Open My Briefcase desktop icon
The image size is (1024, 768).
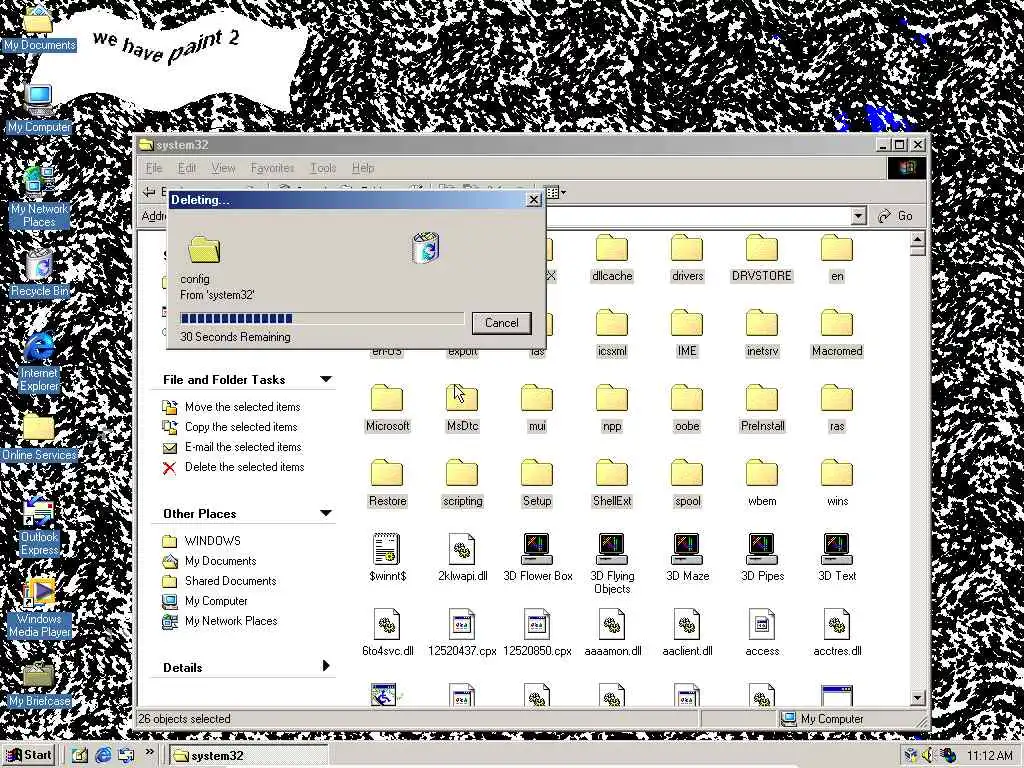coord(39,684)
